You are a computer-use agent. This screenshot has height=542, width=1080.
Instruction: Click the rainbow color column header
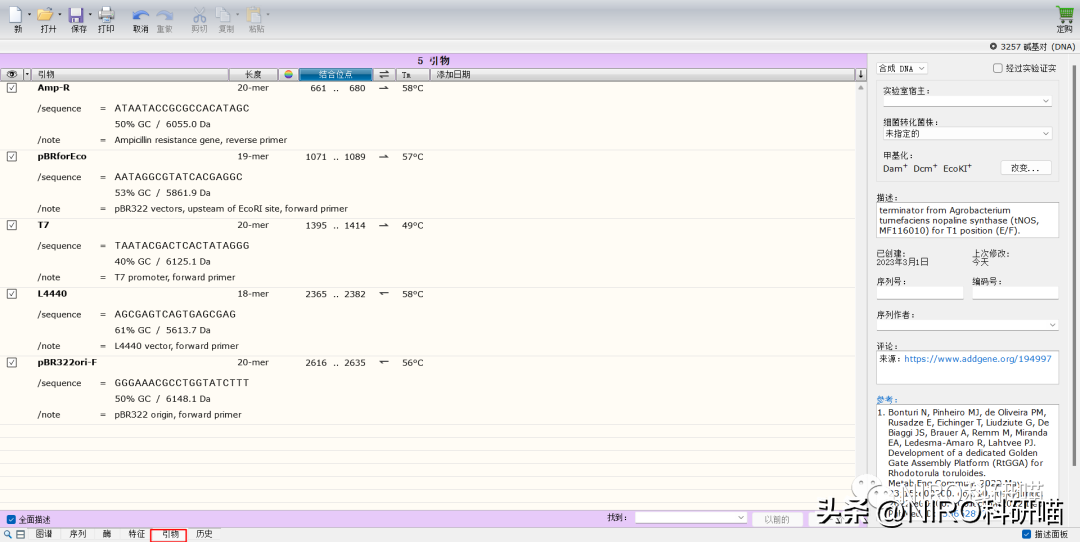coord(288,74)
